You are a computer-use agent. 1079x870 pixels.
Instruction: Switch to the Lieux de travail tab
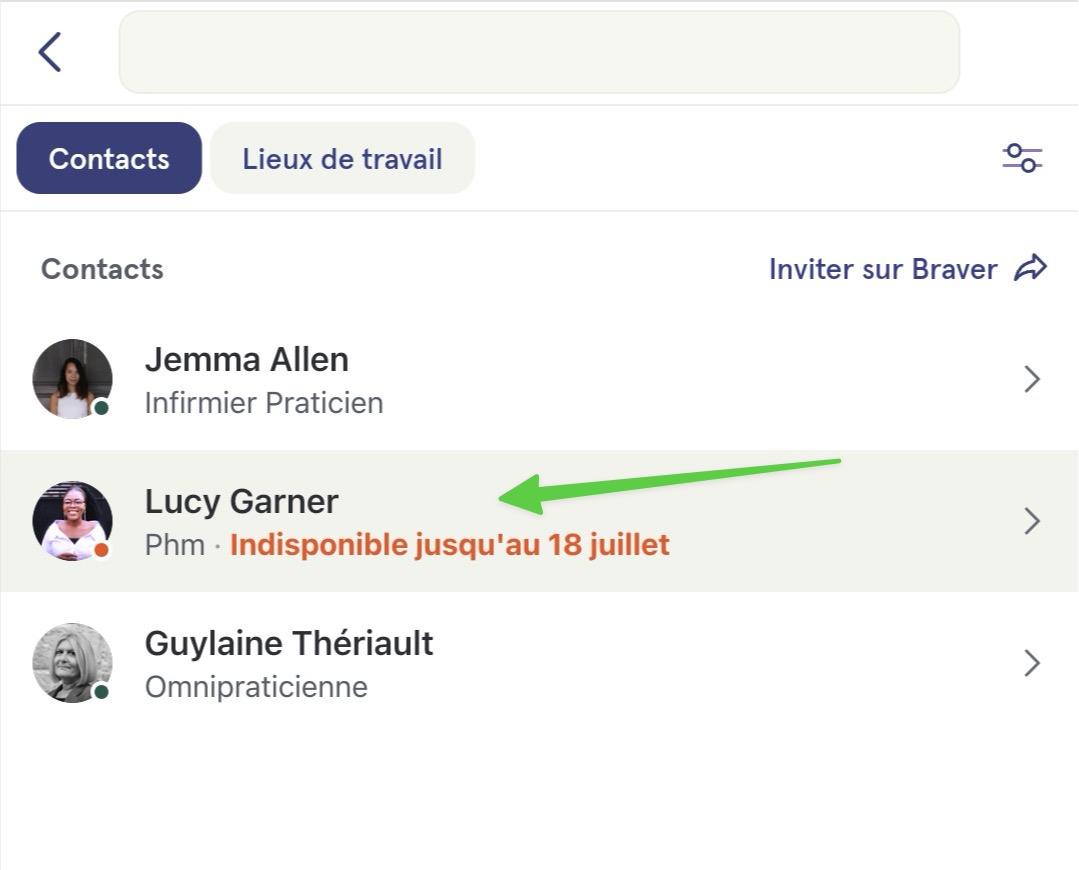coord(342,158)
